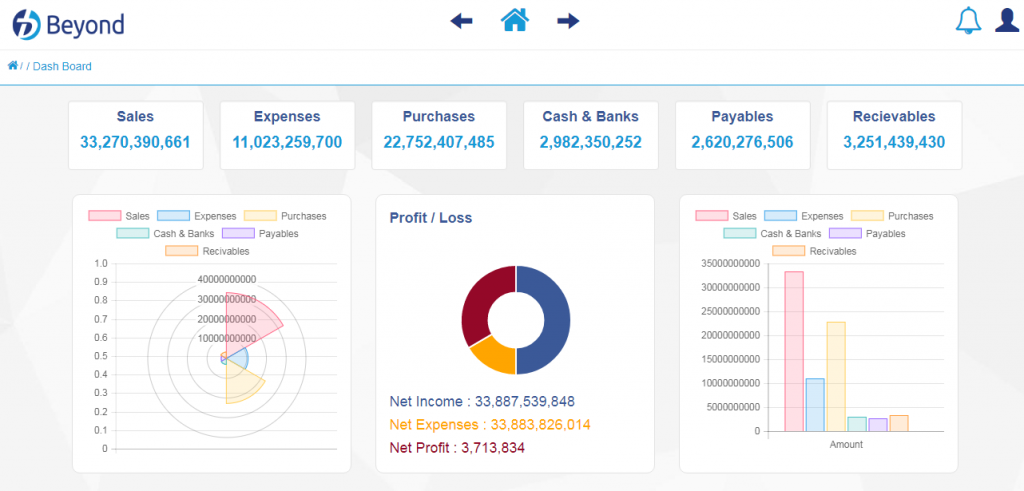This screenshot has width=1024, height=491.
Task: Toggle Expenses legend in polar chart
Action: click(197, 215)
